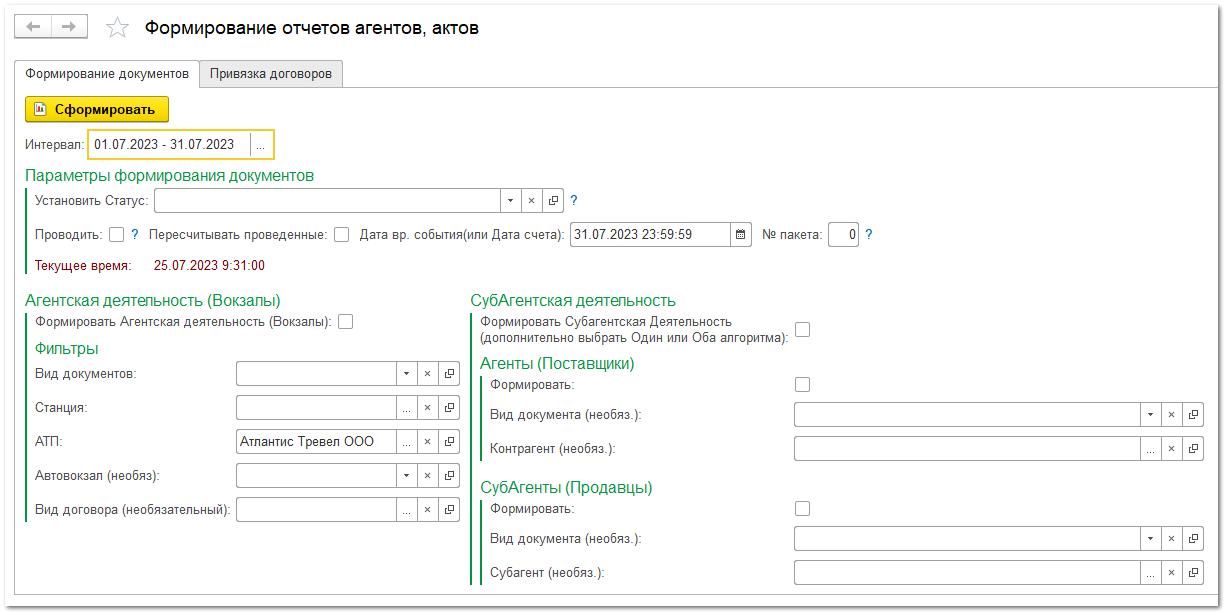The height and width of the screenshot is (615, 1227).
Task: Expand Вид документов dropdown
Action: [x=406, y=373]
